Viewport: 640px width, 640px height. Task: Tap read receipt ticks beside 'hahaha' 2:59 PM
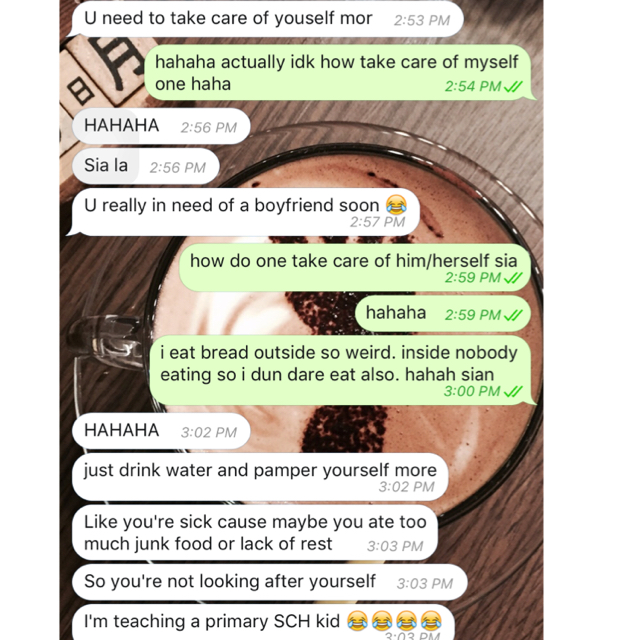513,315
